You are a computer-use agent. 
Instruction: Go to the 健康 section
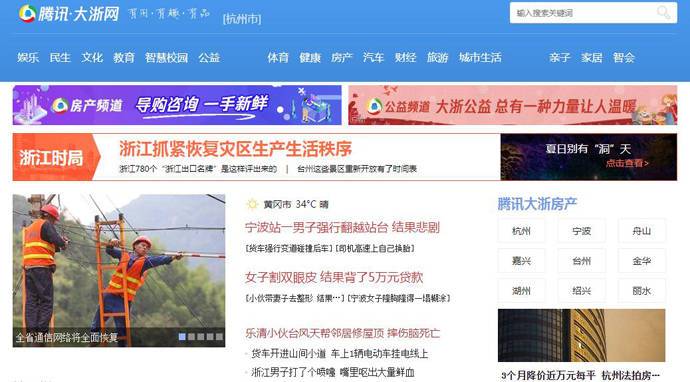point(310,58)
